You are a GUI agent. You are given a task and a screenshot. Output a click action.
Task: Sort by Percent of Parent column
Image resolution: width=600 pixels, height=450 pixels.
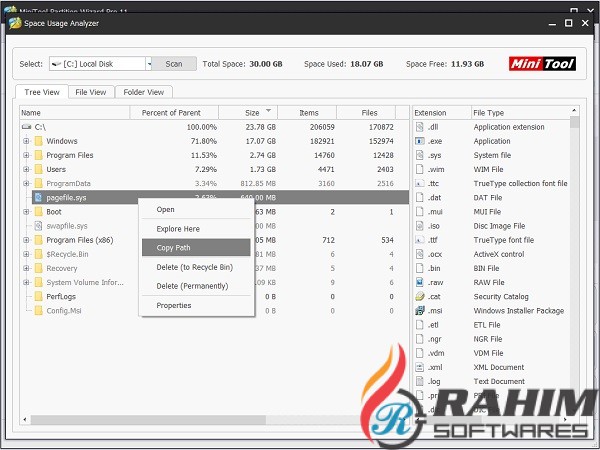point(174,113)
